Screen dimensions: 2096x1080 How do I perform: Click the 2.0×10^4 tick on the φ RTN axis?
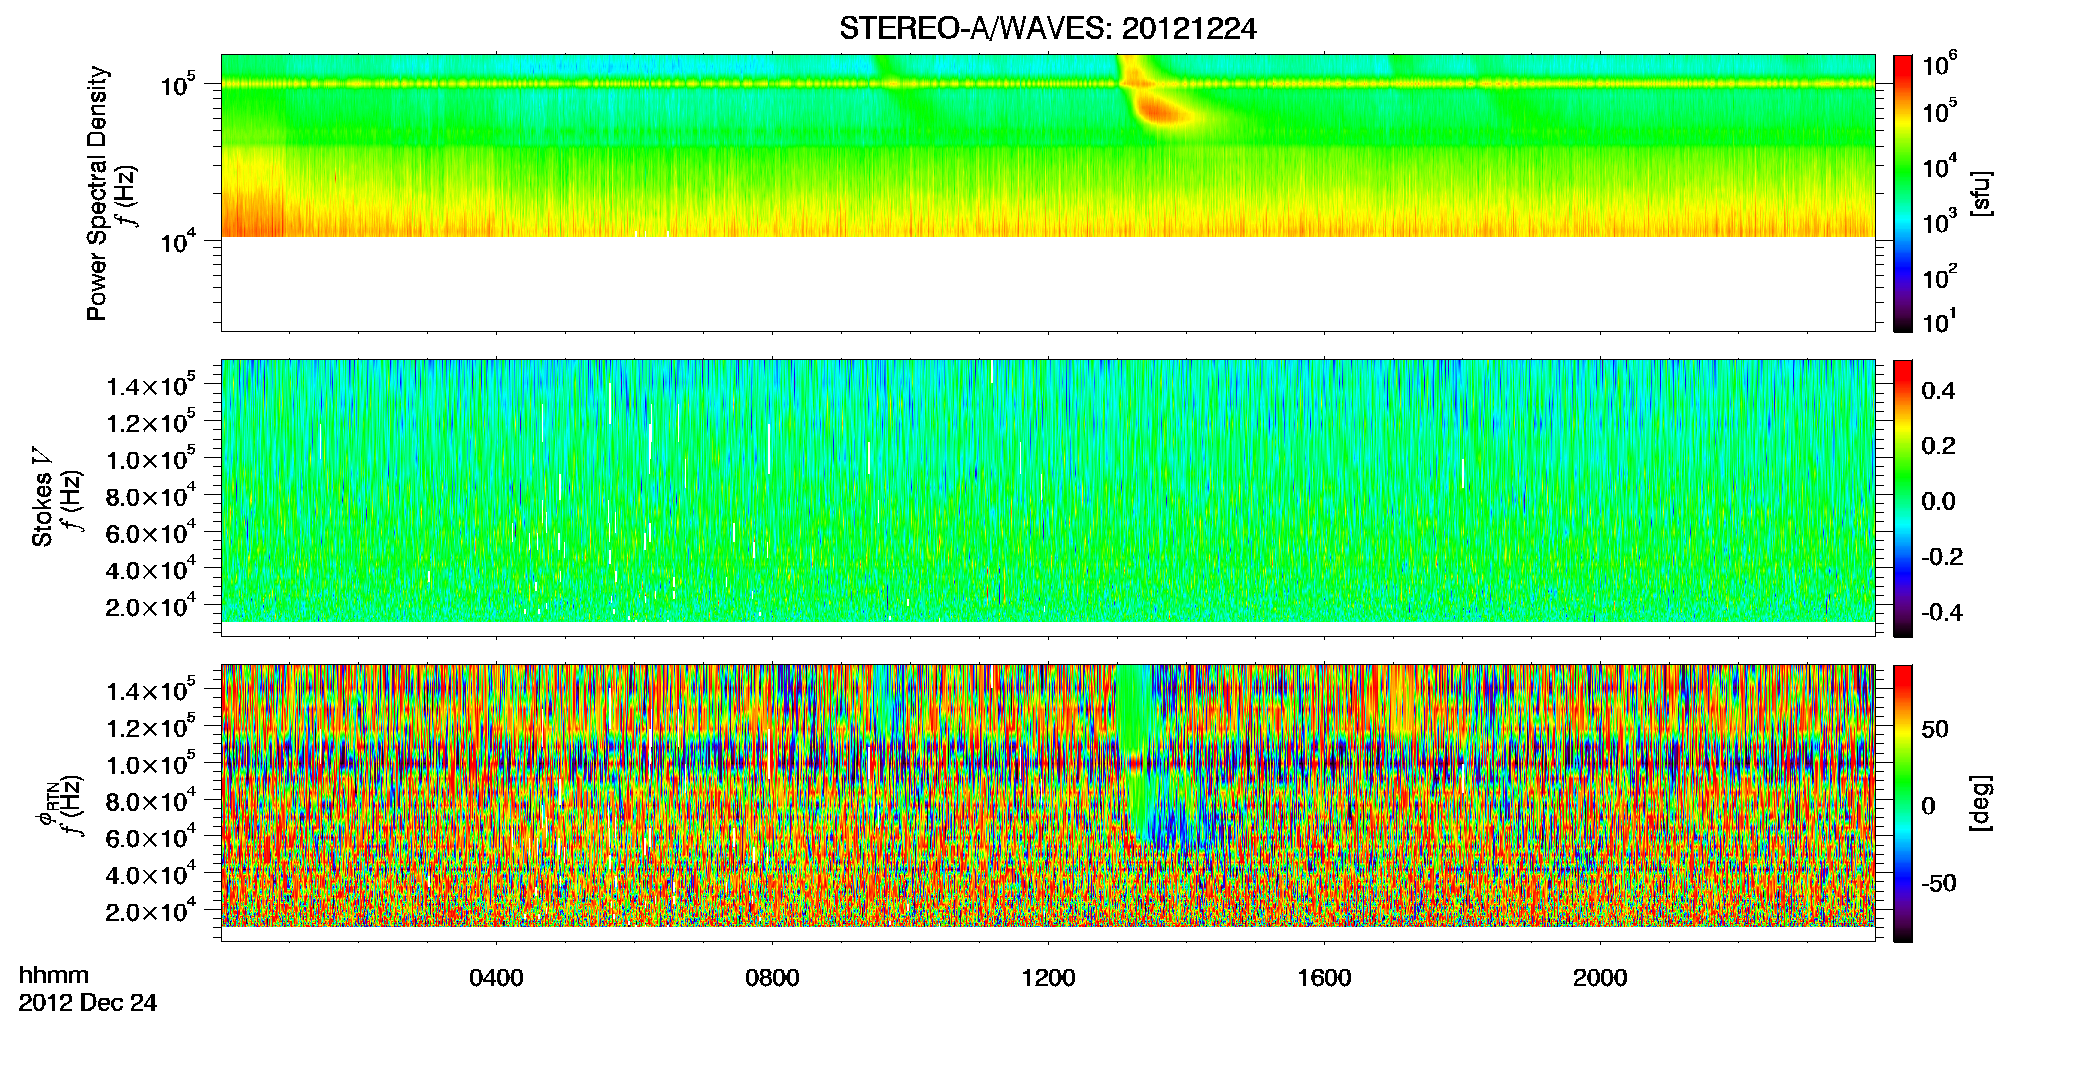150,913
